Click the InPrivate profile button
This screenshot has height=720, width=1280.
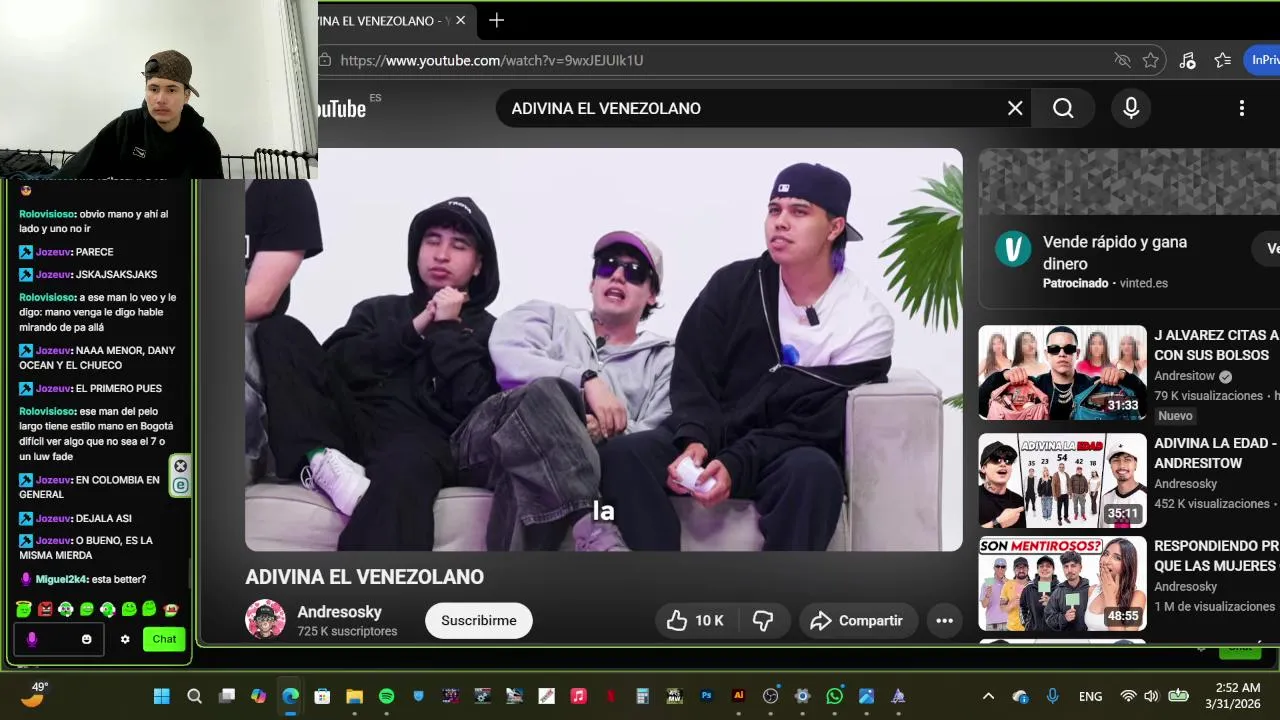point(1263,60)
